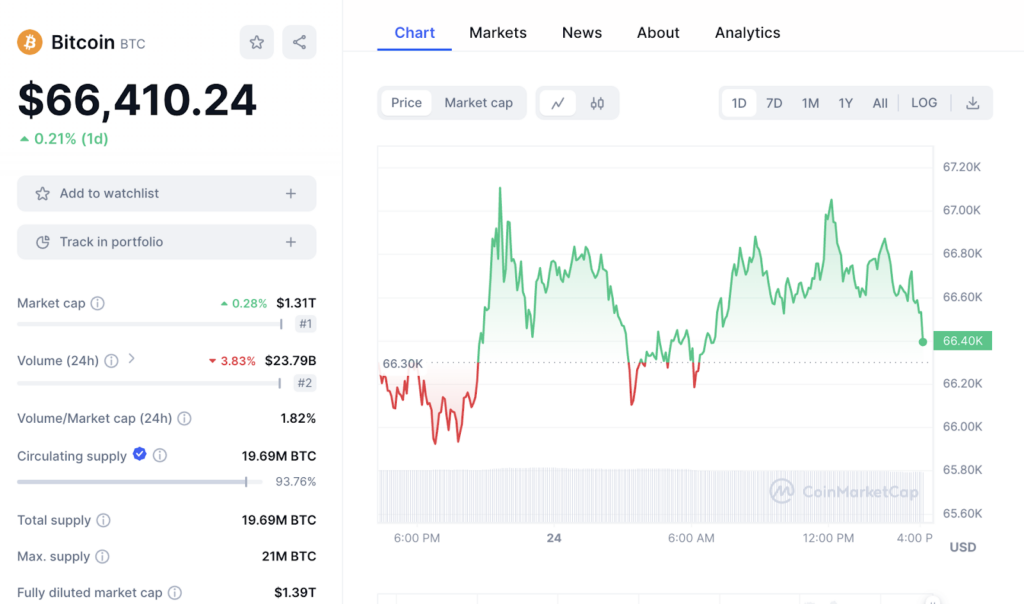Download chart data using download icon
This screenshot has height=604, width=1024.
pos(972,103)
